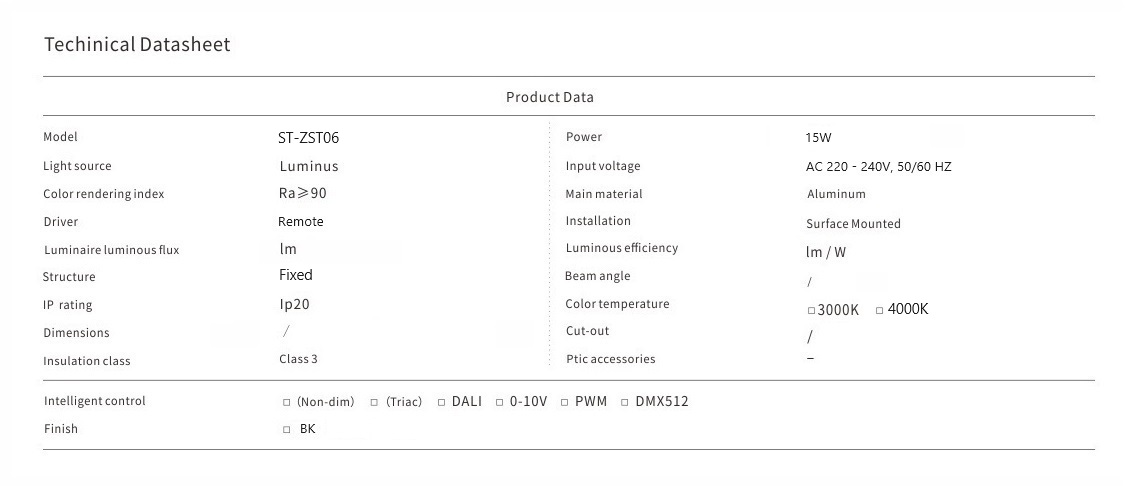Click the Surface Mounted installation value
The height and width of the screenshot is (486, 1125).
pyautogui.click(x=853, y=224)
